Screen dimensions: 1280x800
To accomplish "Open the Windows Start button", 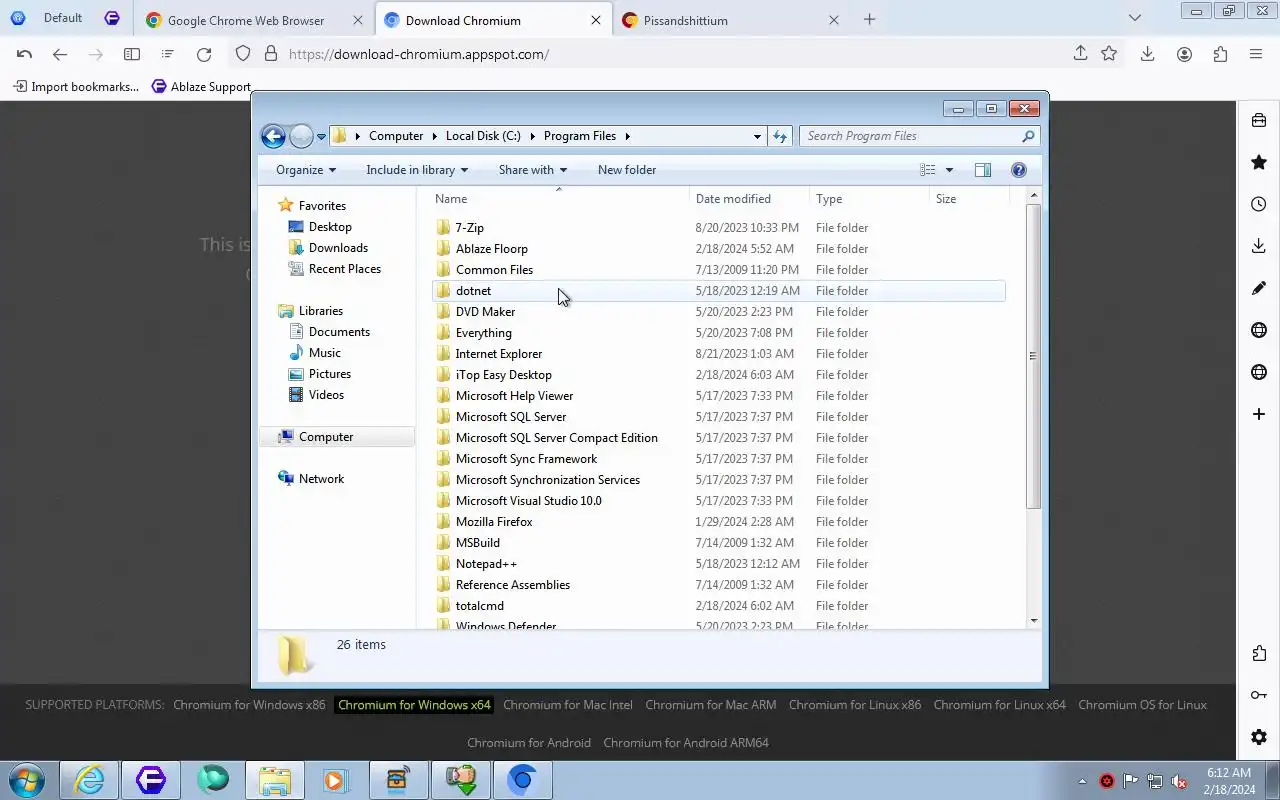I will click(26, 780).
